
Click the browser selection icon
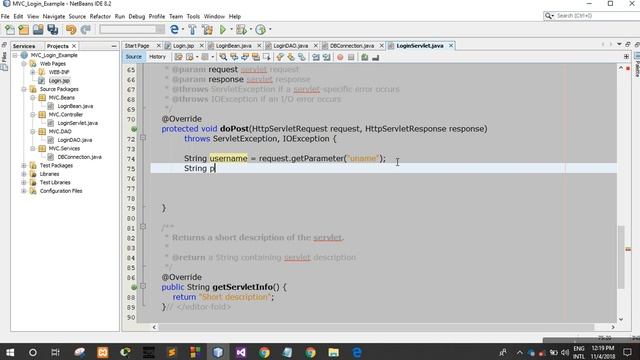click(174, 29)
